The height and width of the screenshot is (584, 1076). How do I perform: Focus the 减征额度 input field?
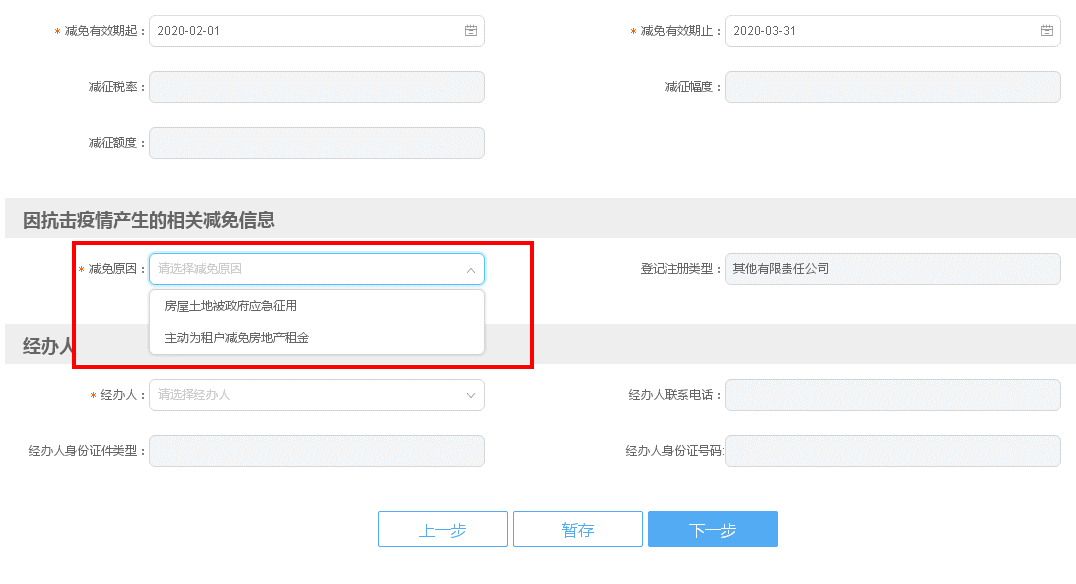pyautogui.click(x=316, y=143)
